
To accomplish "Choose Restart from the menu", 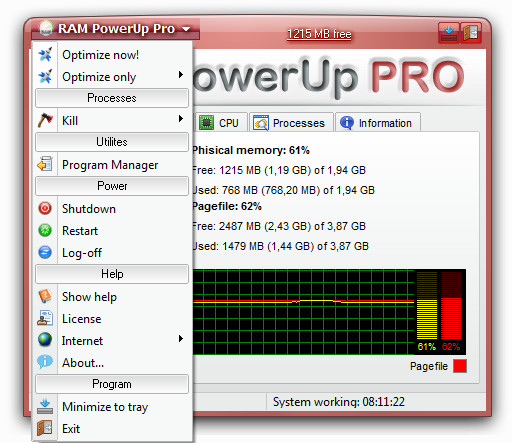I will [112, 230].
